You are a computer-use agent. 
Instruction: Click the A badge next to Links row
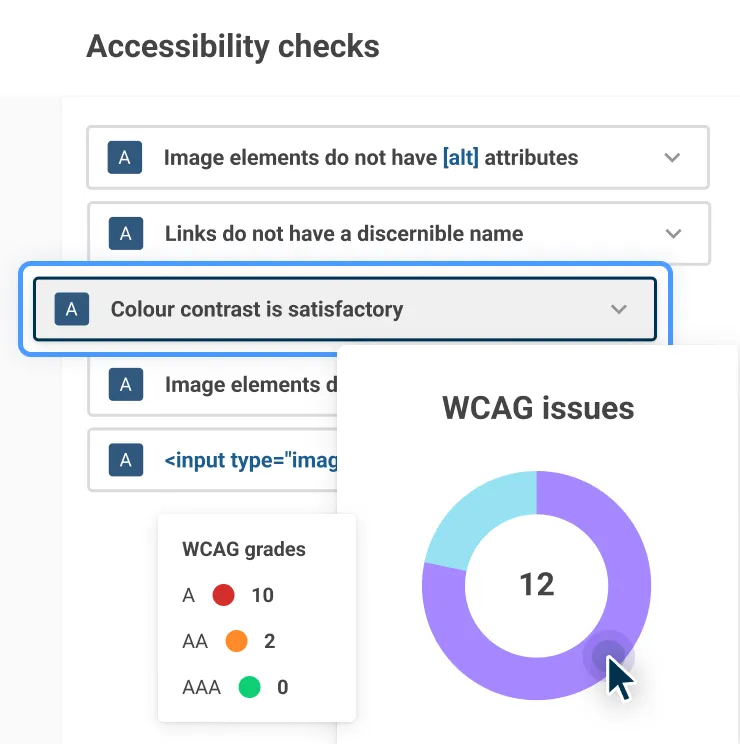(x=125, y=234)
